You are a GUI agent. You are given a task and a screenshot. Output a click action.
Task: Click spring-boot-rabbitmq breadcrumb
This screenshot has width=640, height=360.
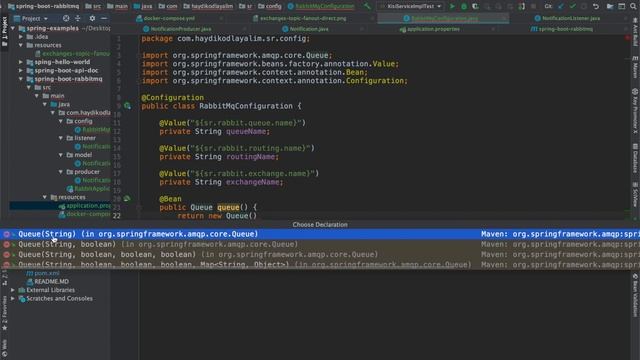tap(44, 6)
